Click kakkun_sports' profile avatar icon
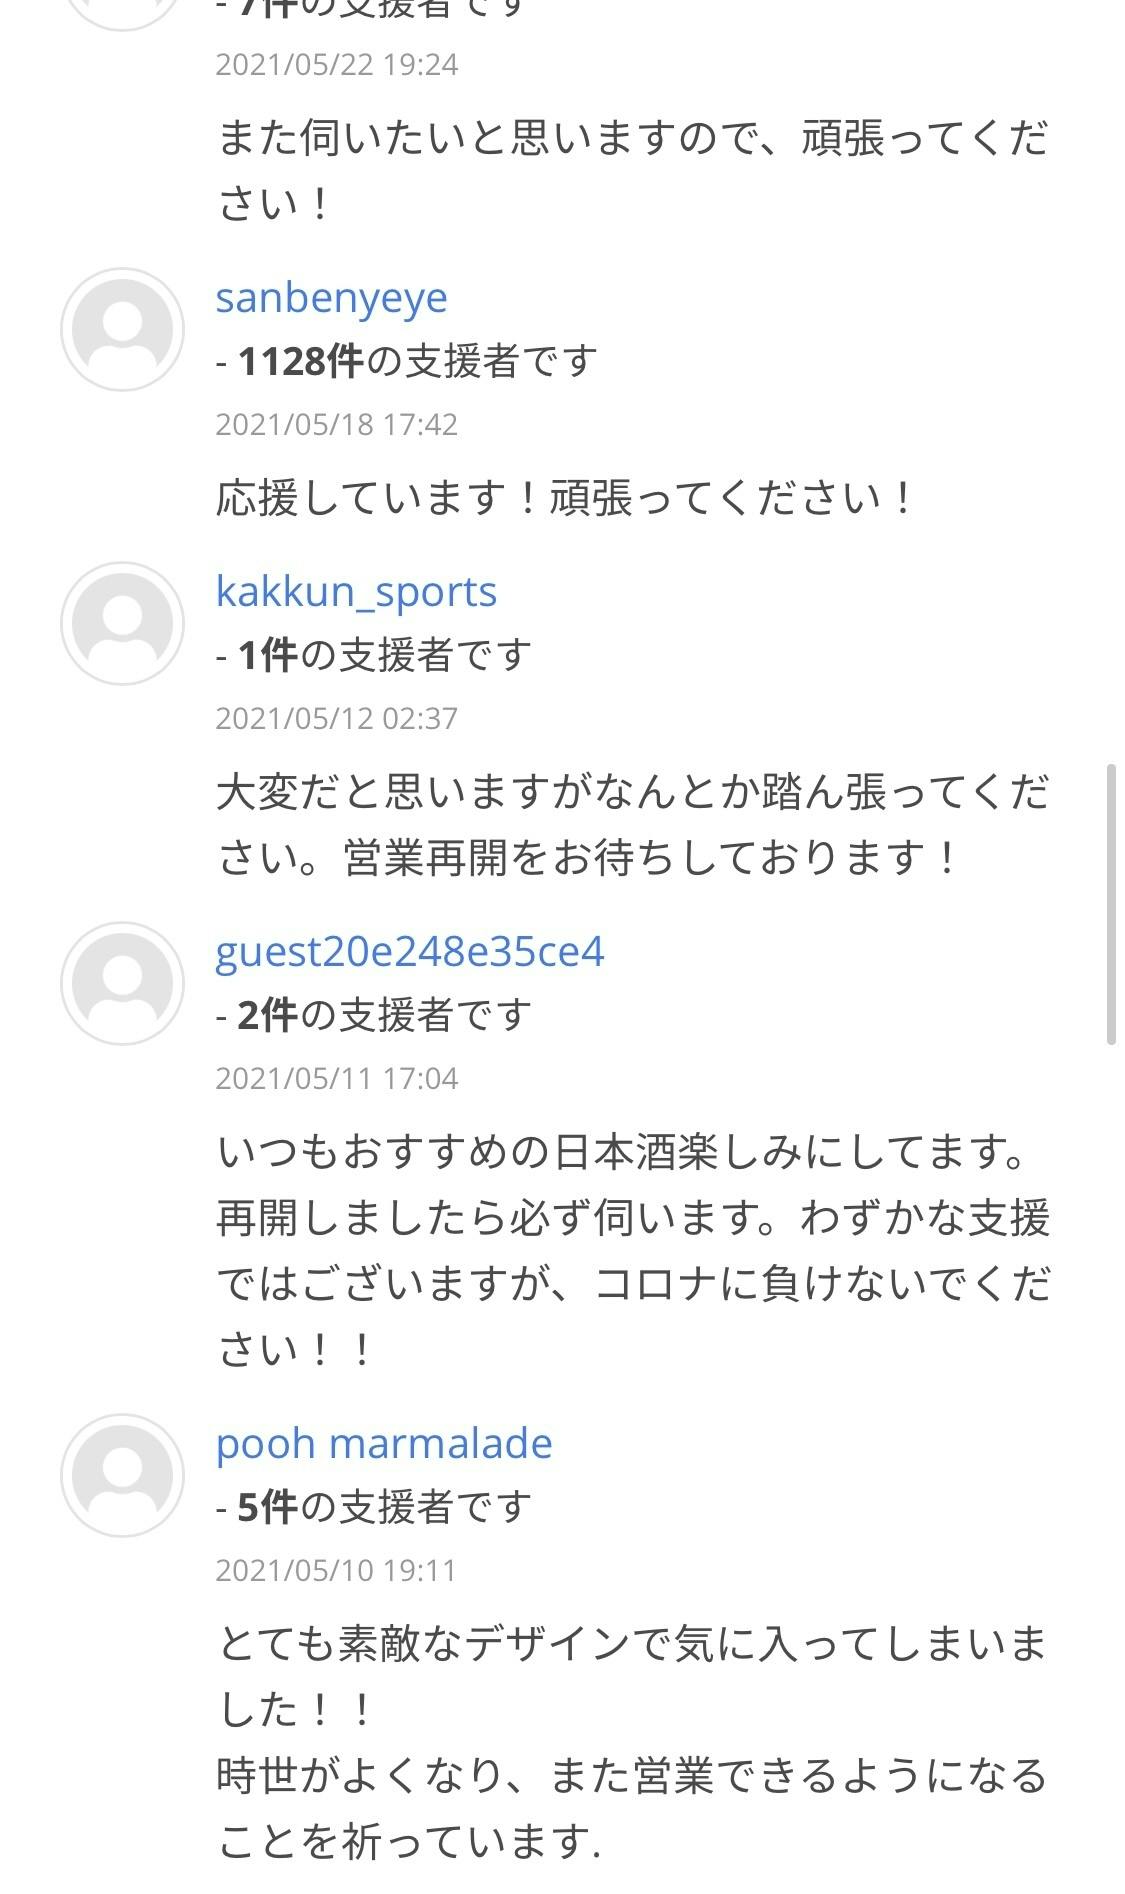This screenshot has width=1125, height=1894. 122,623
